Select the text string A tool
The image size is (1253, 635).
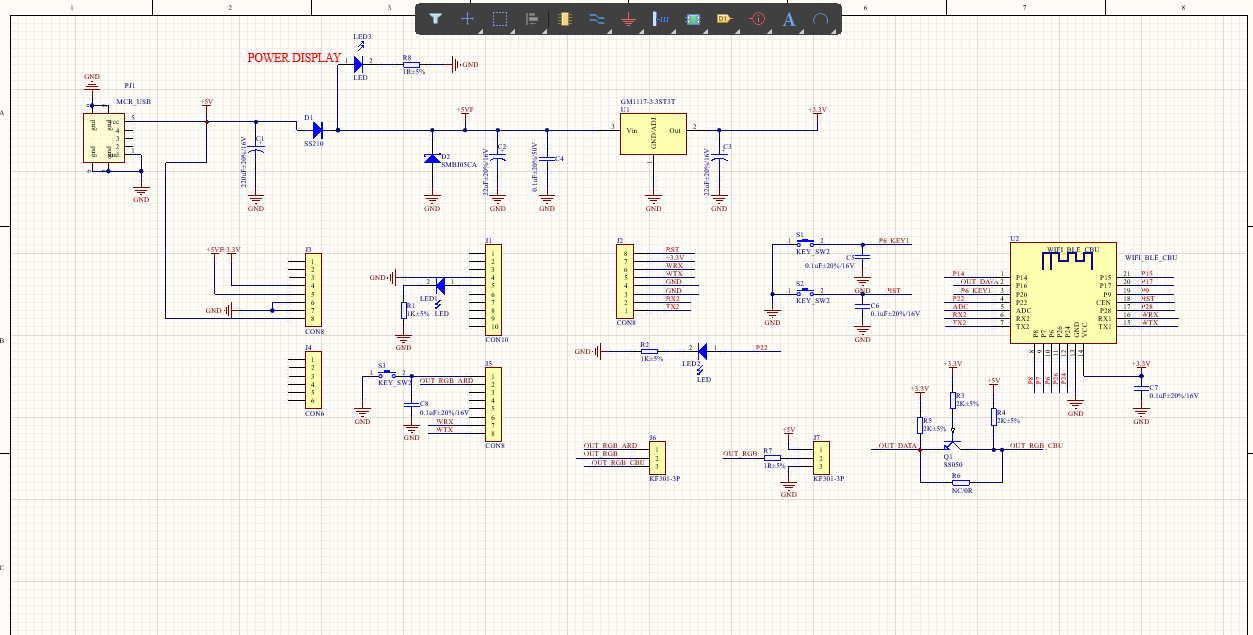(789, 18)
